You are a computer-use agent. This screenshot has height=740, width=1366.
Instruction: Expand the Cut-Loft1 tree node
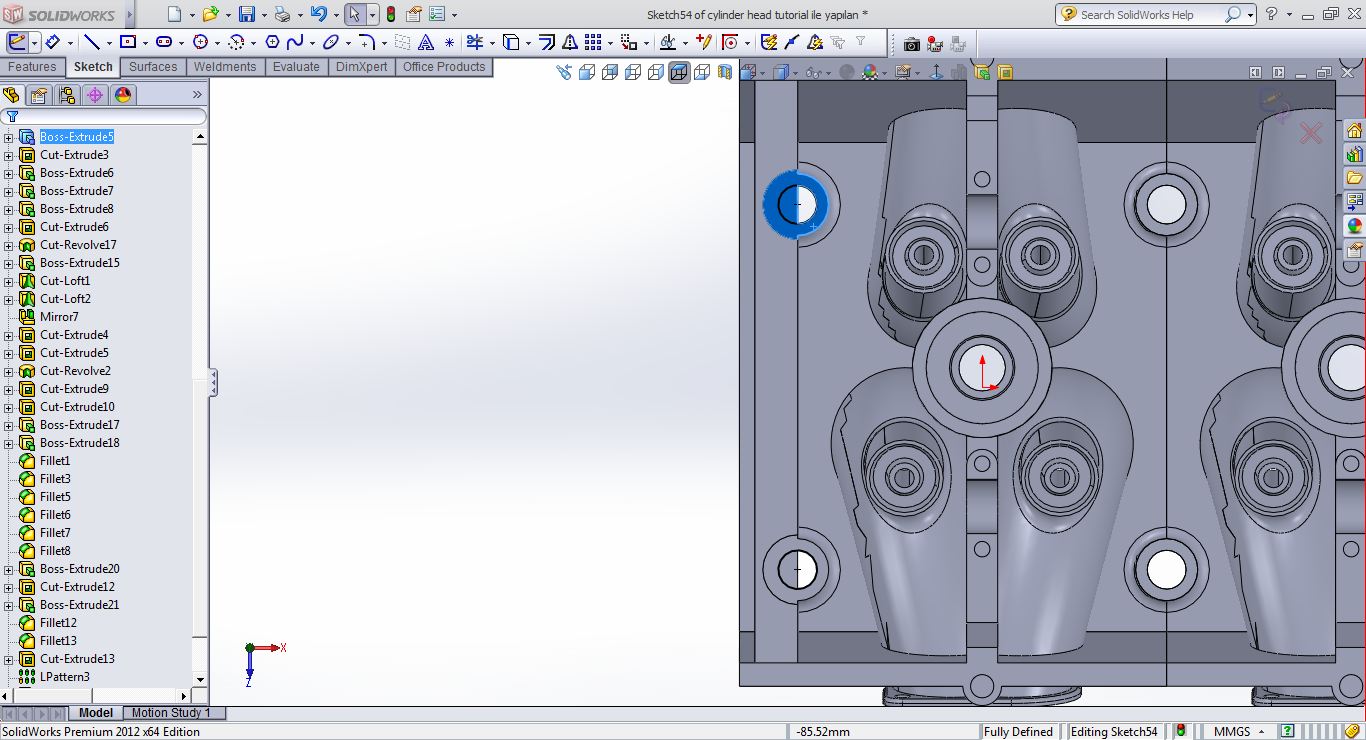[x=9, y=281]
